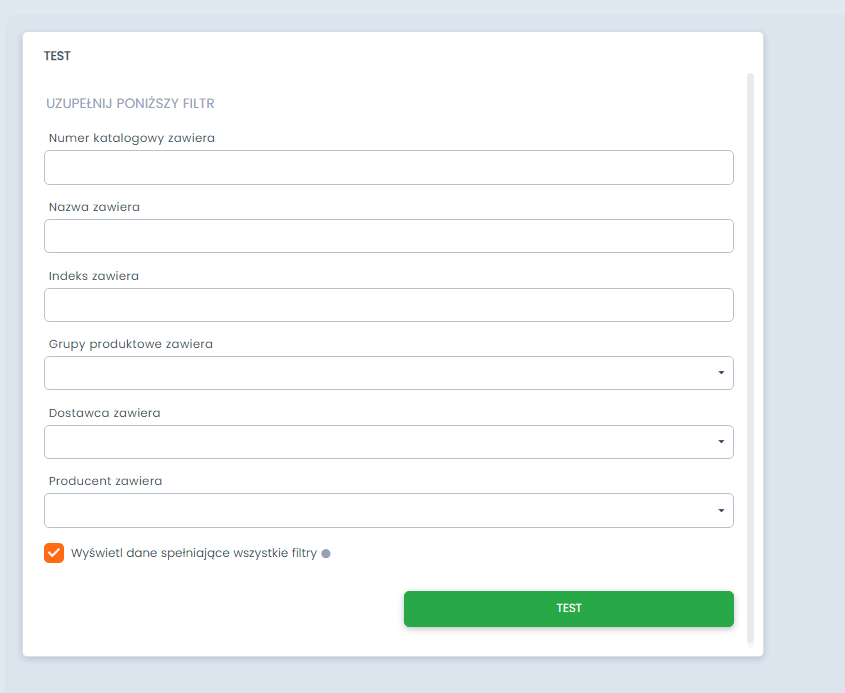
Task: Click the 'Producent zawiera' dropdown arrow
Action: click(x=721, y=511)
